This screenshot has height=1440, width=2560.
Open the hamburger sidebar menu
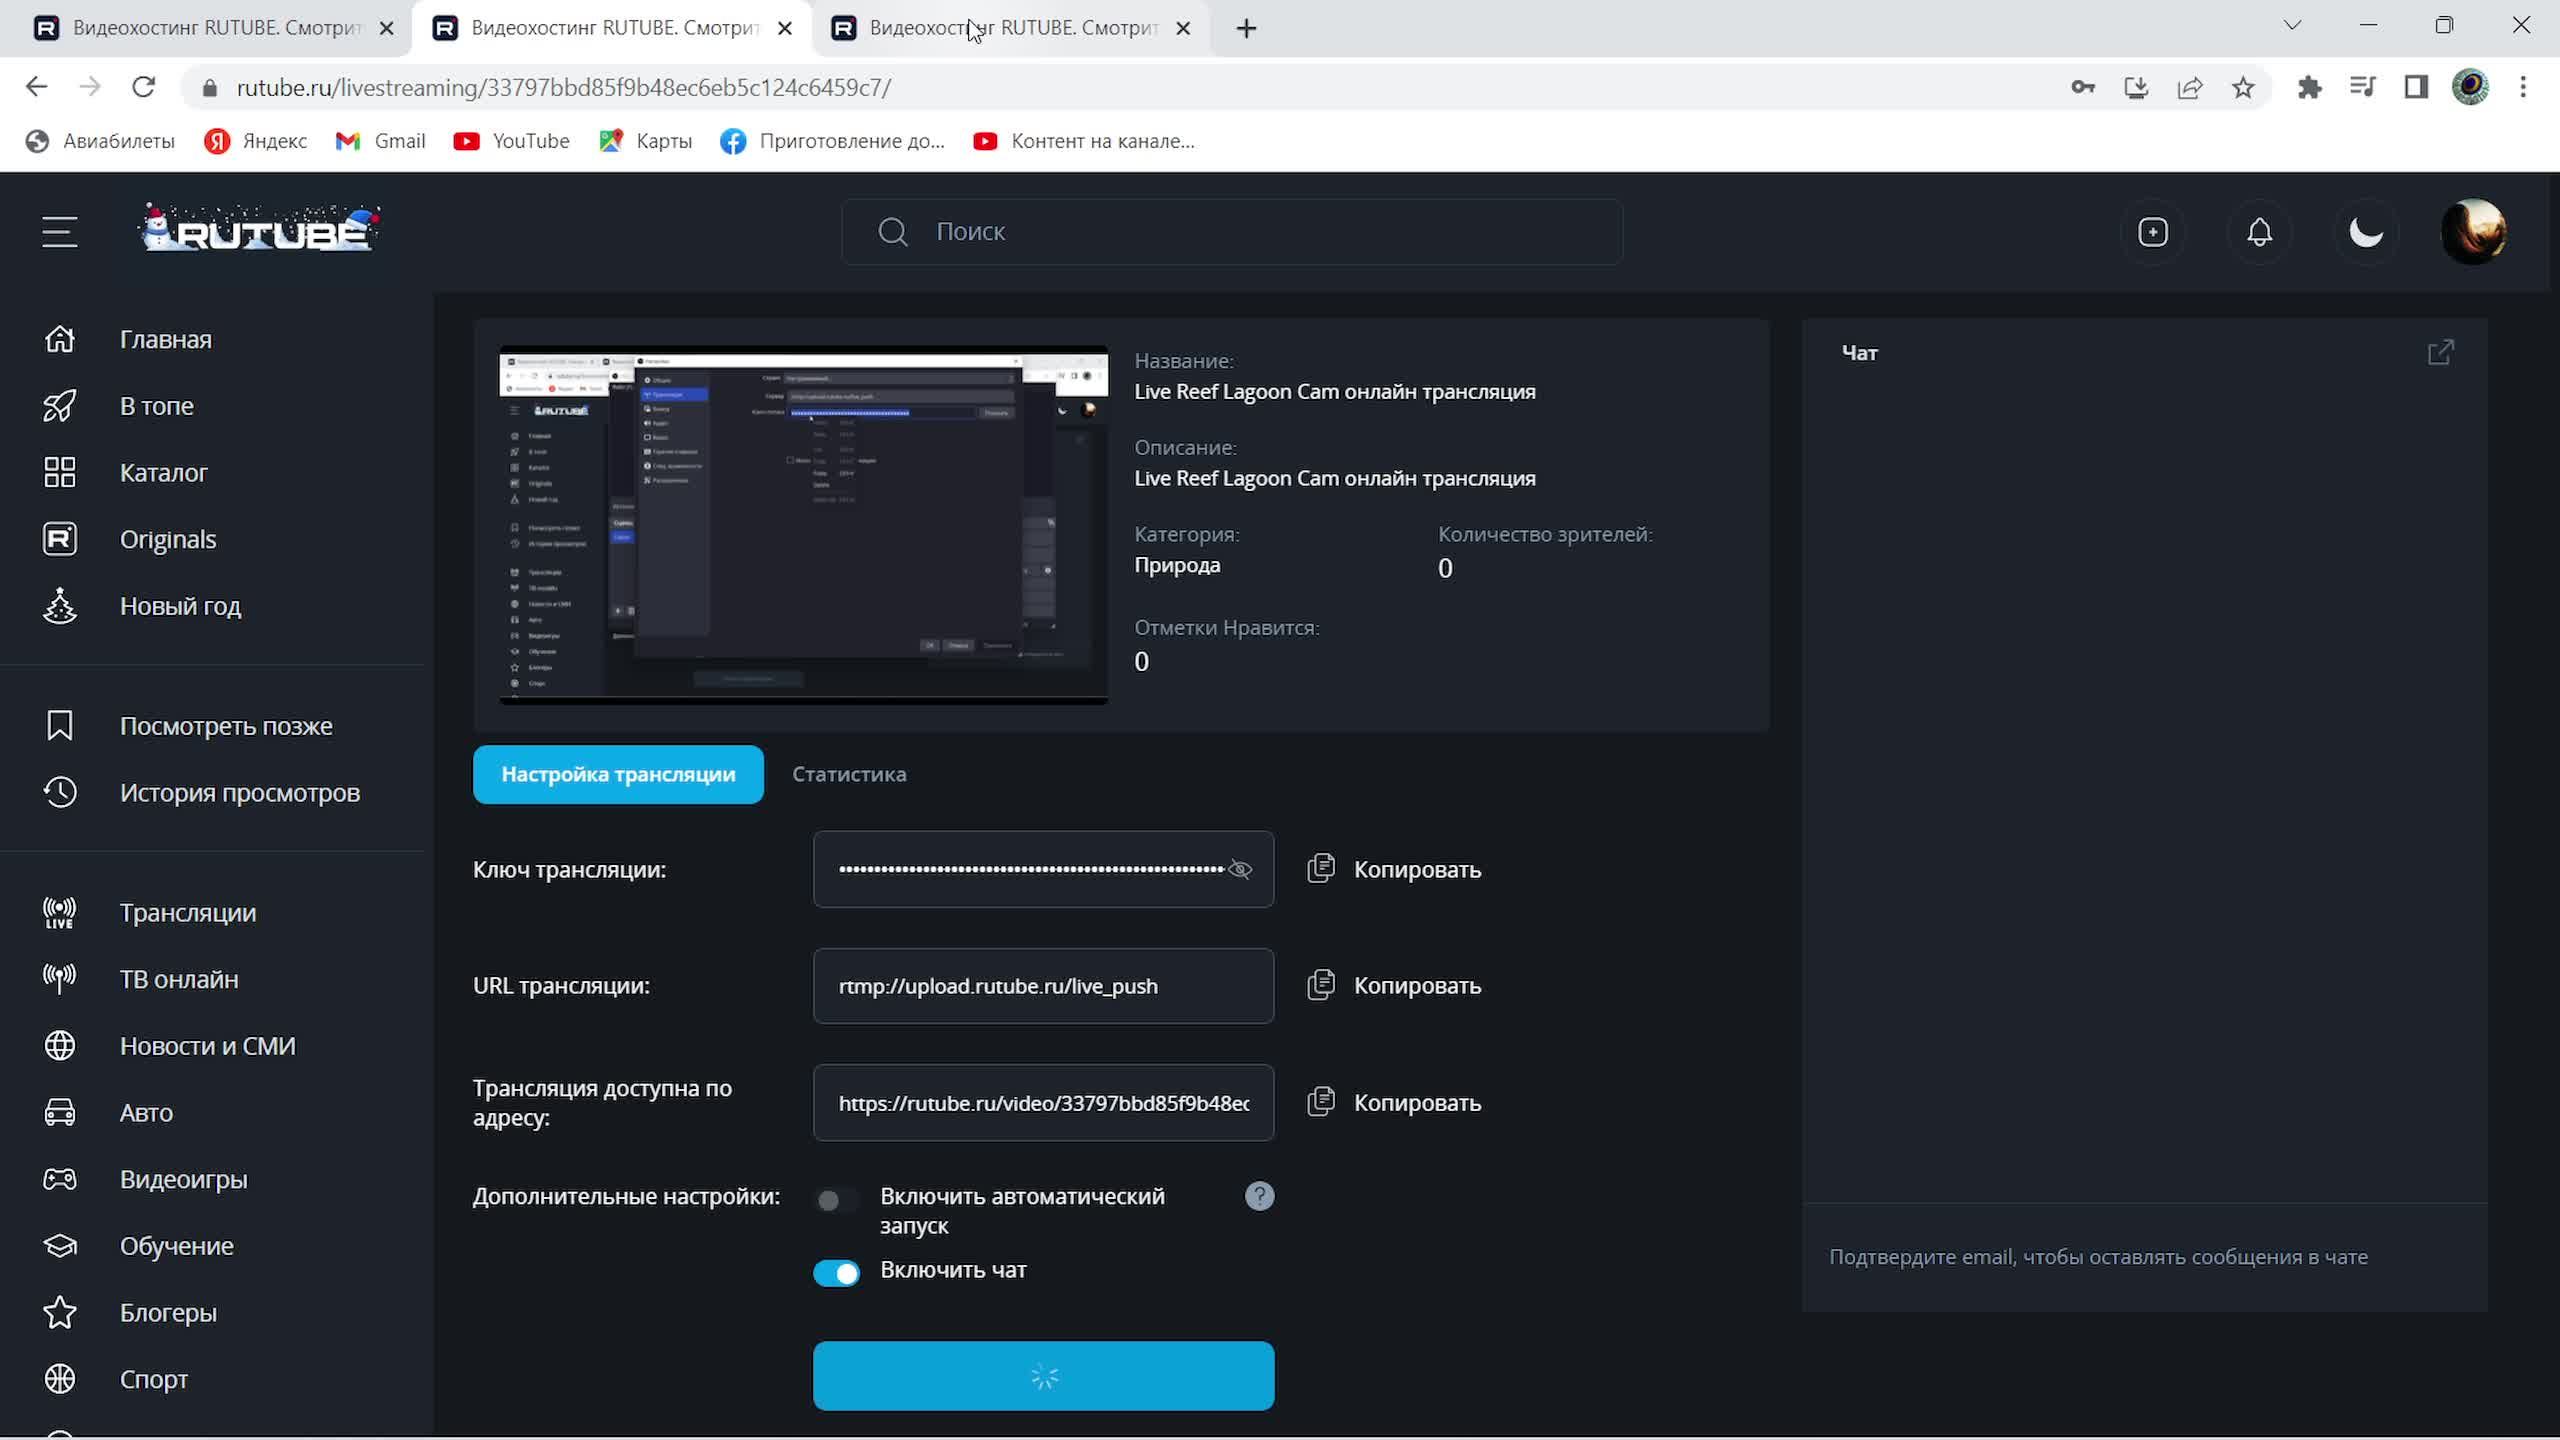coord(60,232)
